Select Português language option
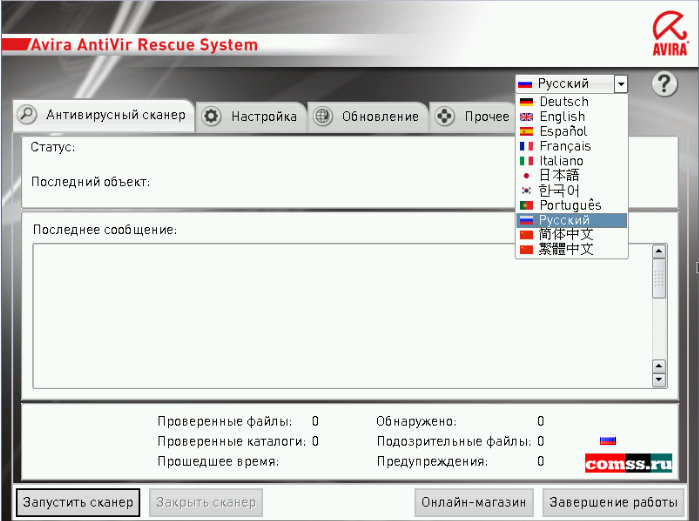This screenshot has height=521, width=699. [572, 205]
